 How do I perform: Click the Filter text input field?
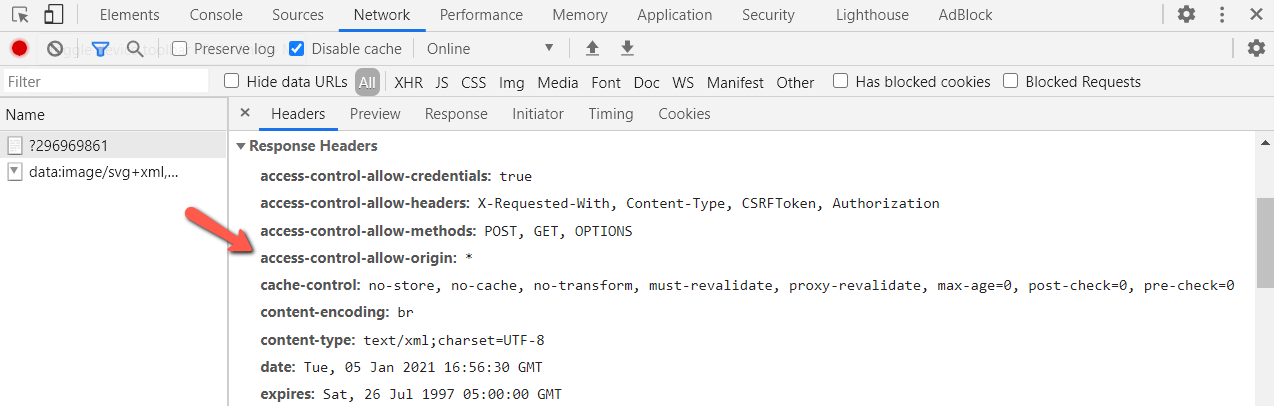(105, 82)
